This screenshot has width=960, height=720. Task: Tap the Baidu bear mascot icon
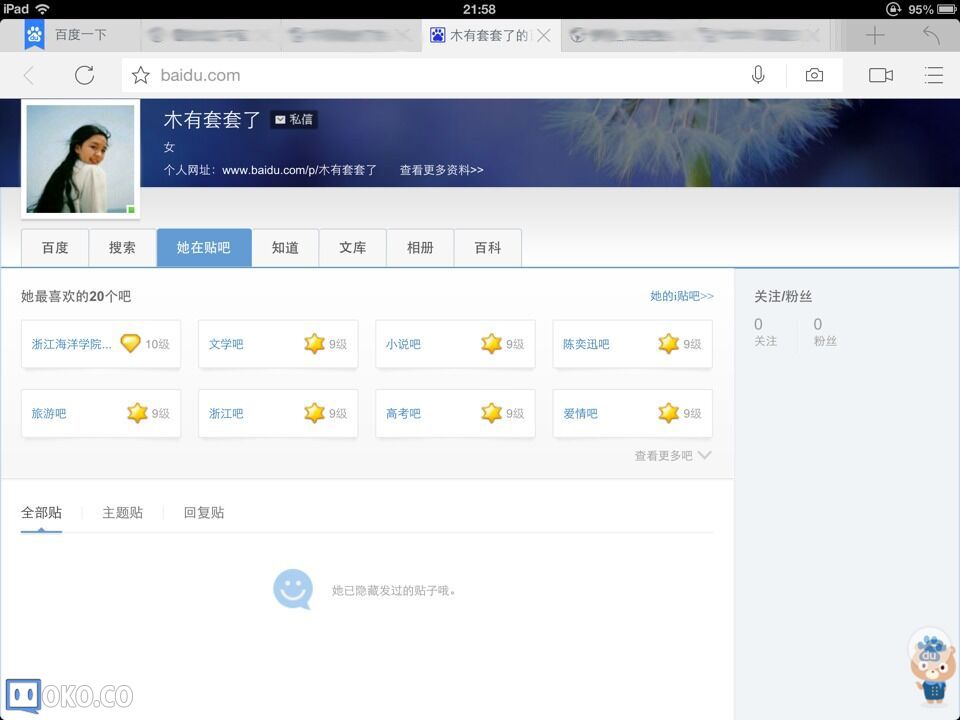tap(931, 667)
